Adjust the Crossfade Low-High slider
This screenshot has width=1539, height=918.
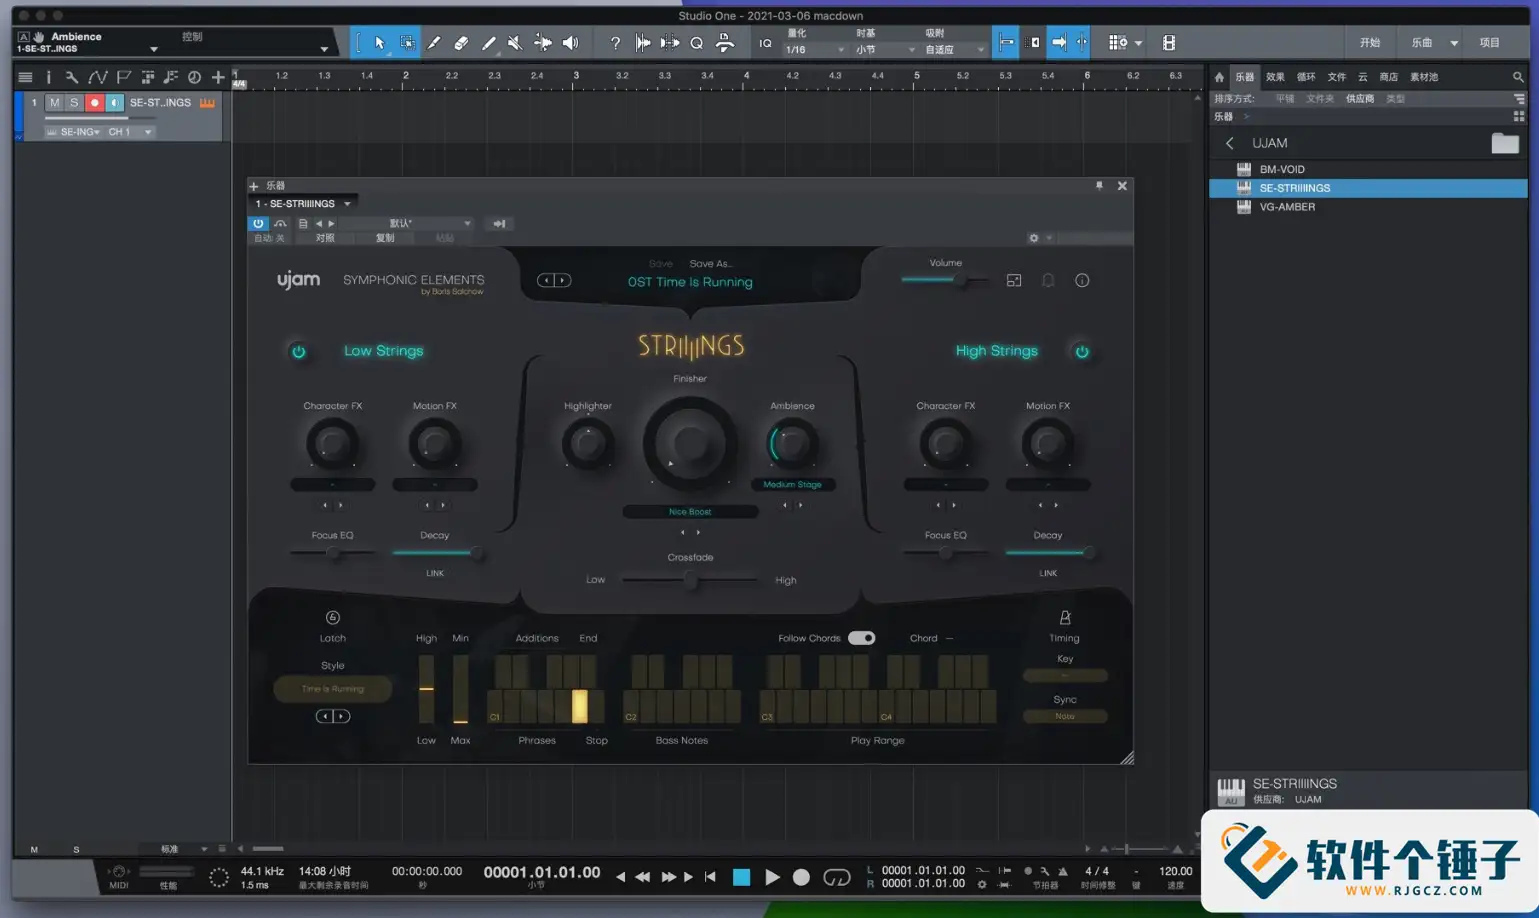[690, 580]
